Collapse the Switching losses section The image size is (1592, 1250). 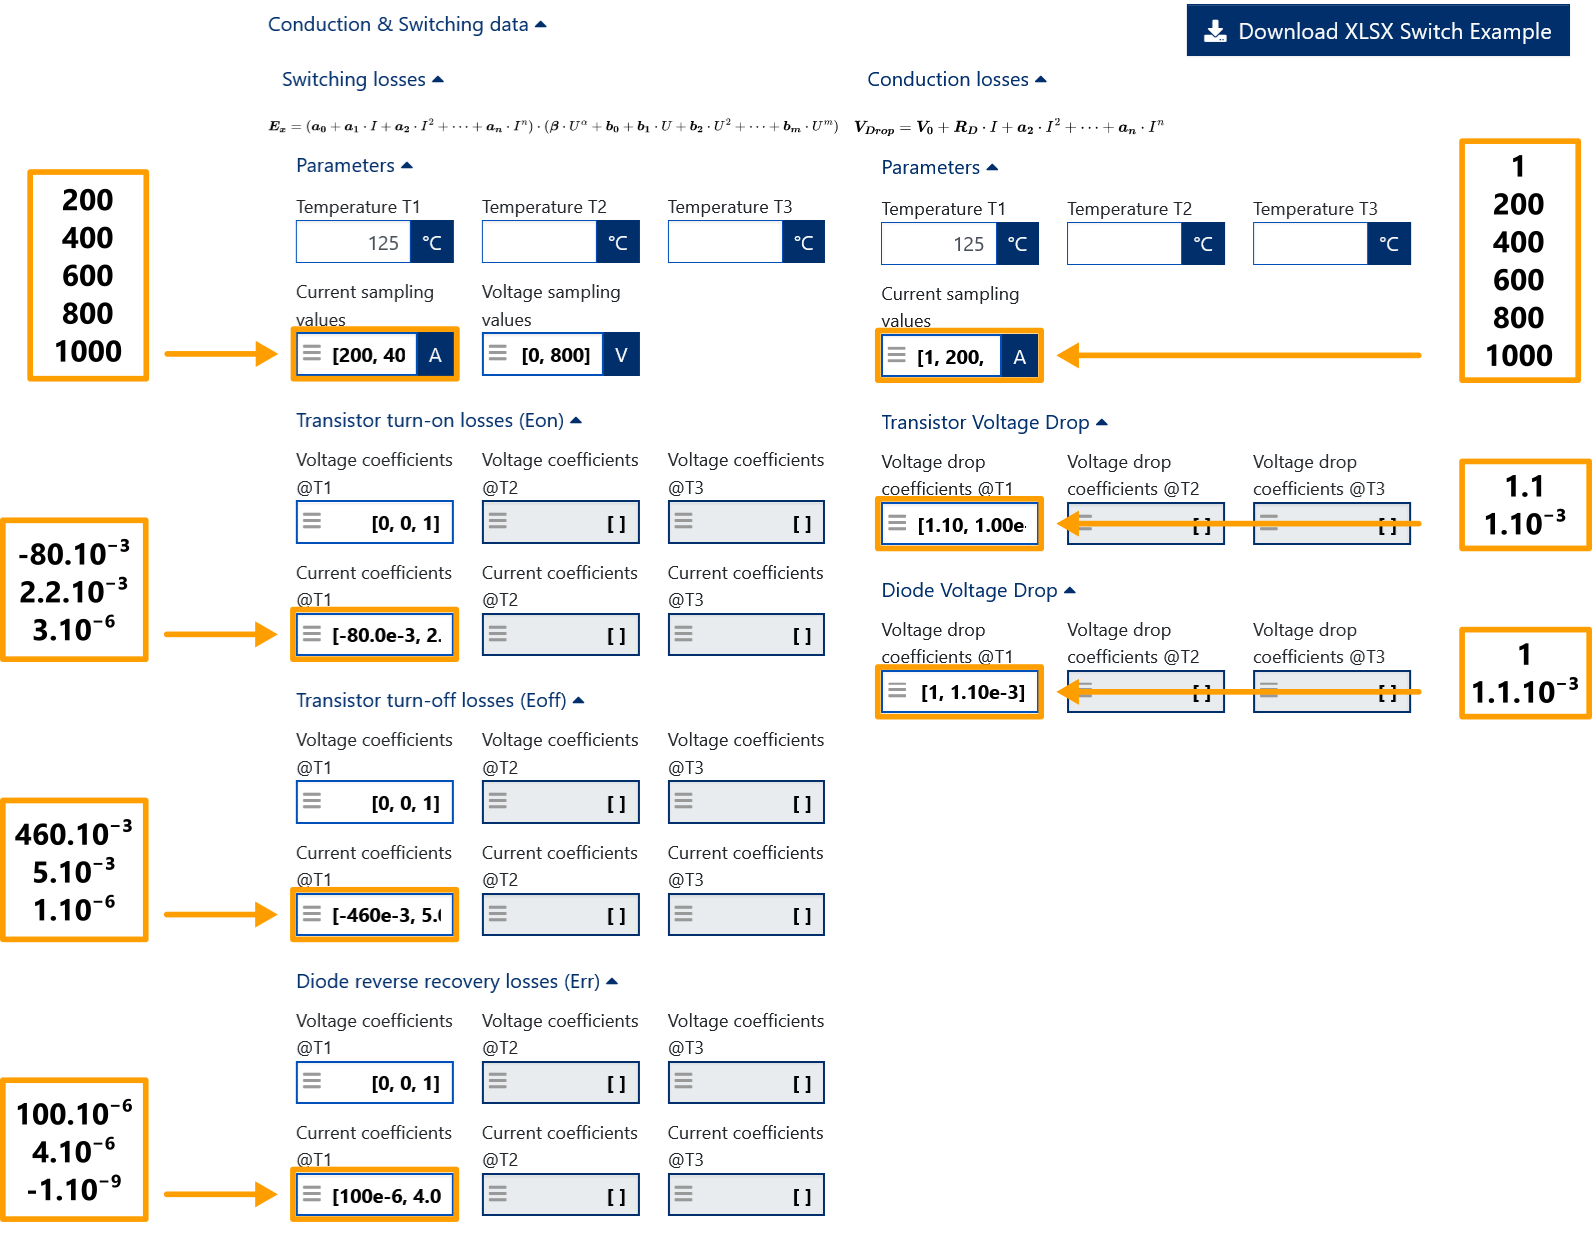[x=438, y=79]
